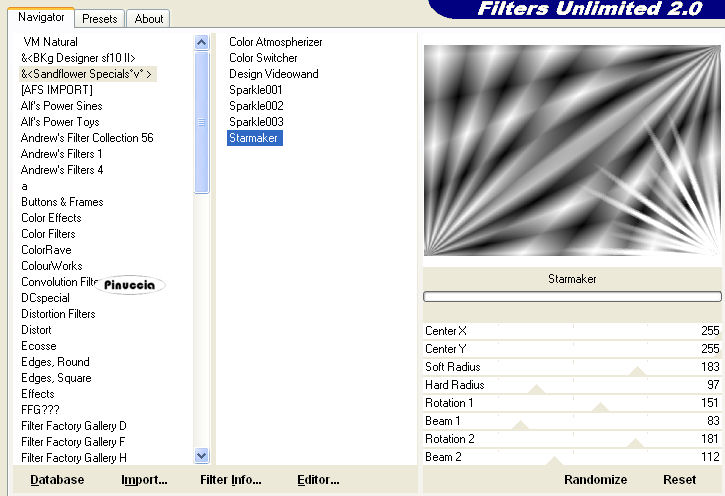Select ColorRave category

coord(46,250)
